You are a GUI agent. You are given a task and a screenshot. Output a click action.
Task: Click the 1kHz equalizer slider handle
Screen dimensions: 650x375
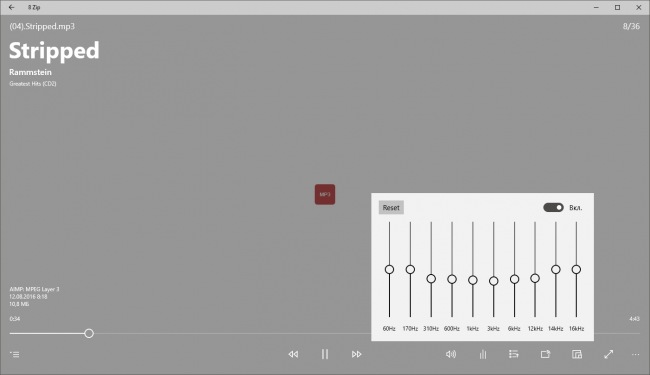tap(473, 280)
